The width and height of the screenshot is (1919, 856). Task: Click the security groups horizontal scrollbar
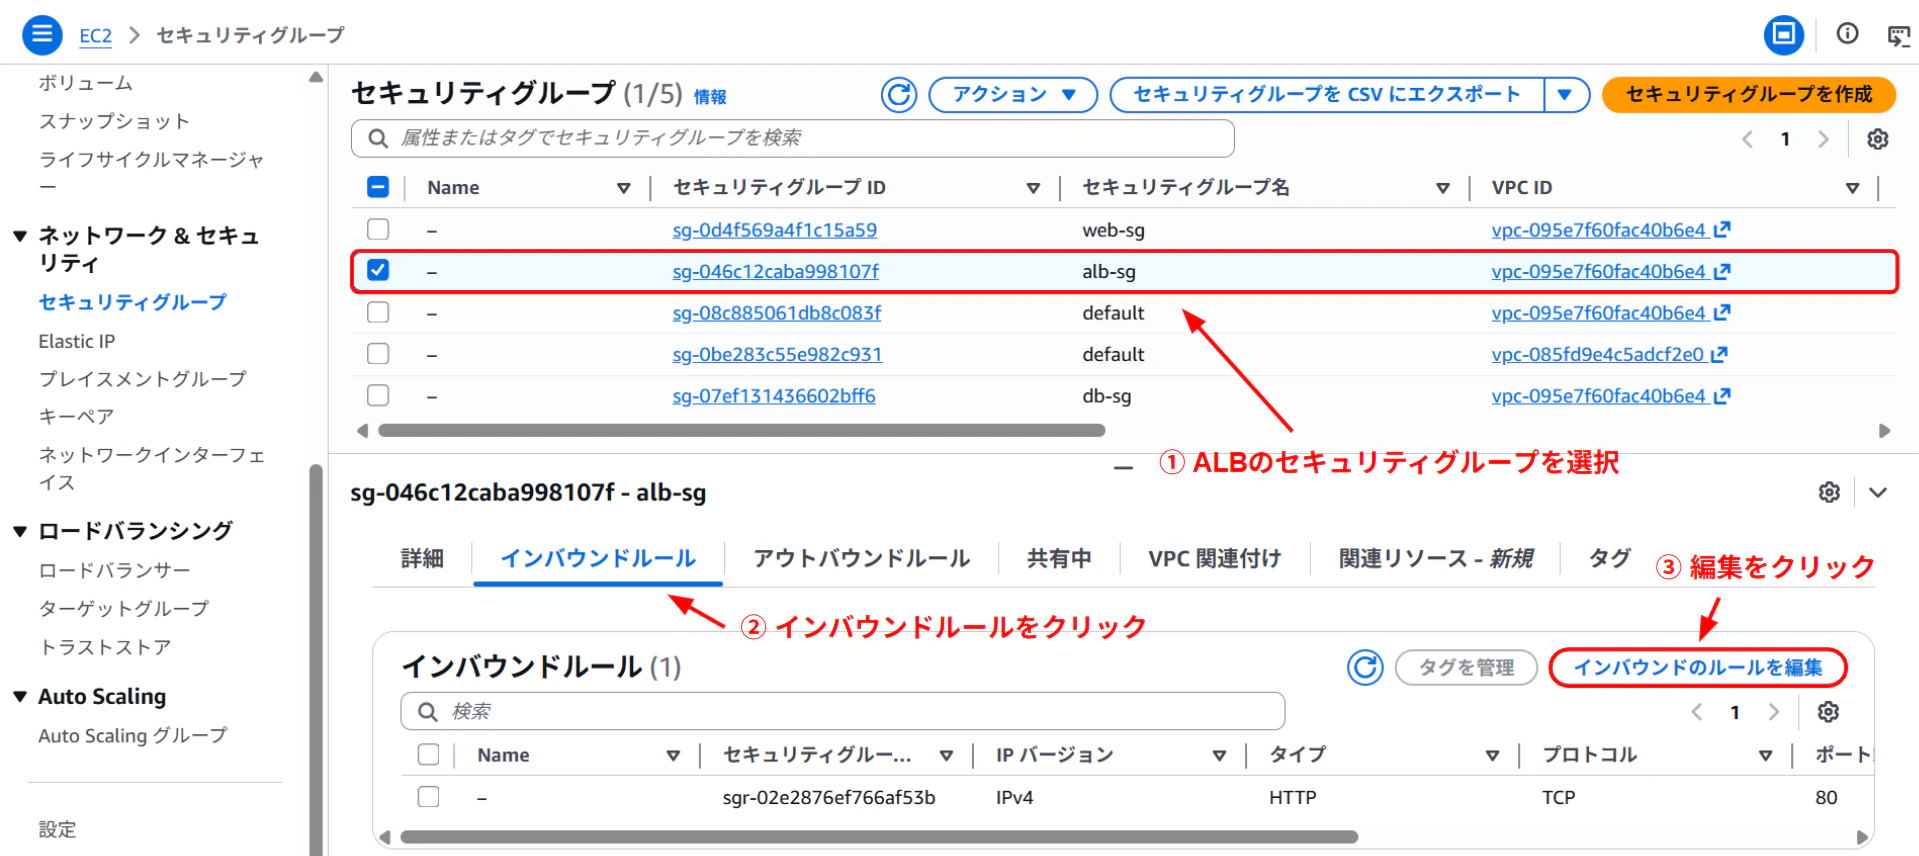click(741, 431)
